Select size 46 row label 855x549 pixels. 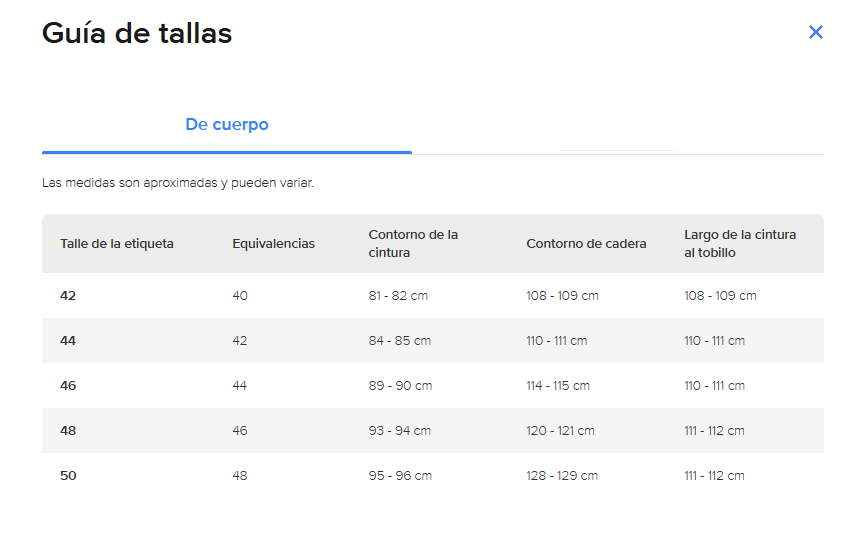click(68, 386)
